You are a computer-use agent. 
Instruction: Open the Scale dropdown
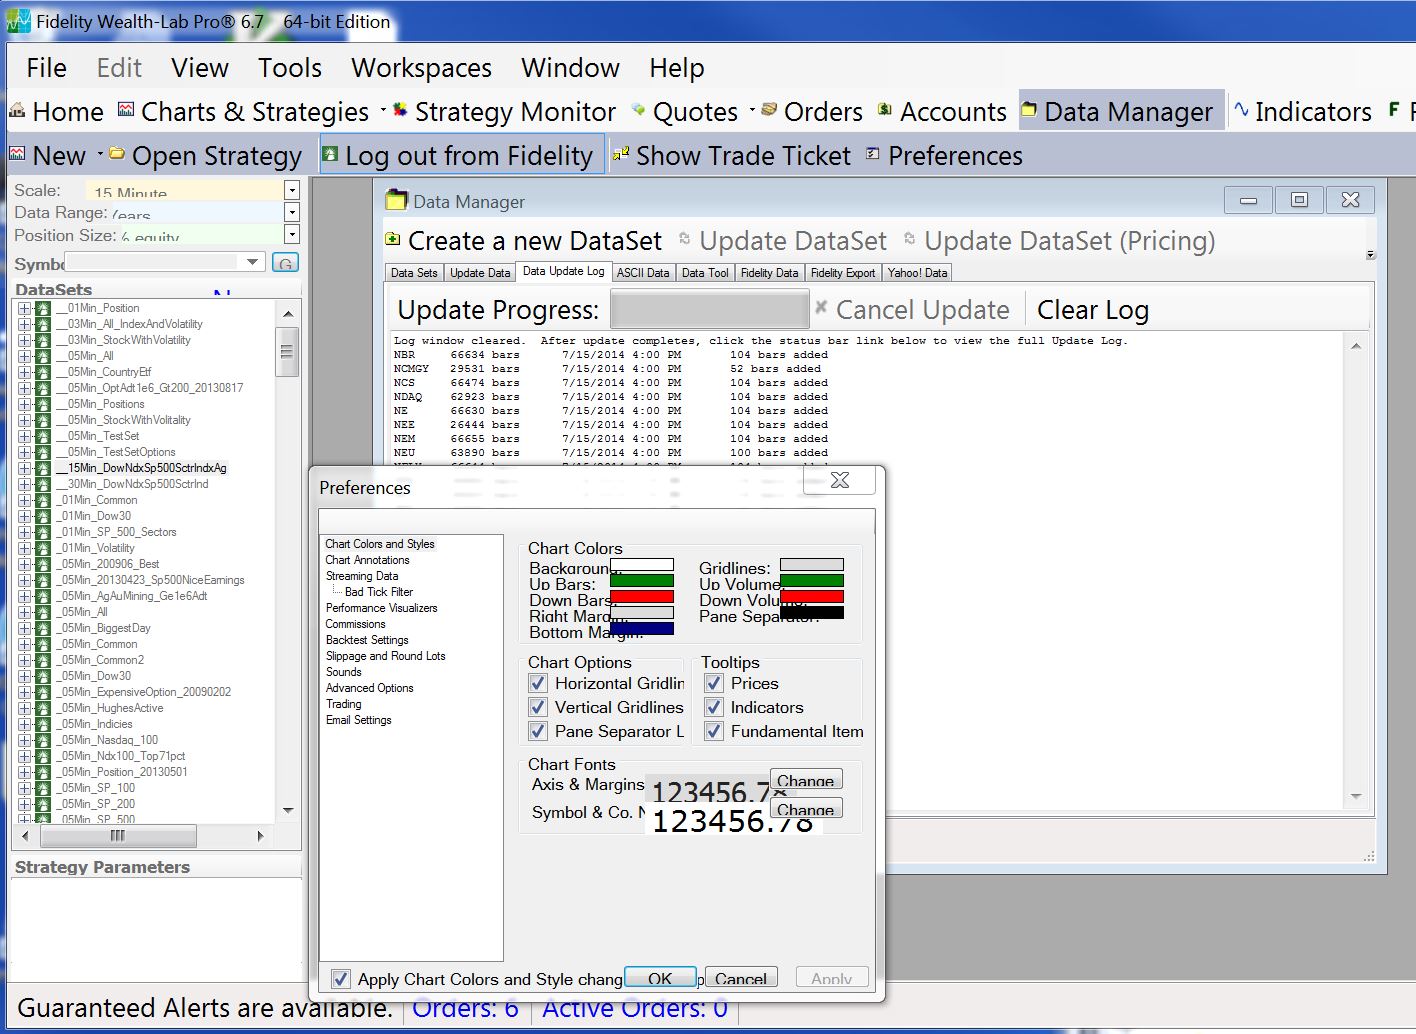pos(290,189)
